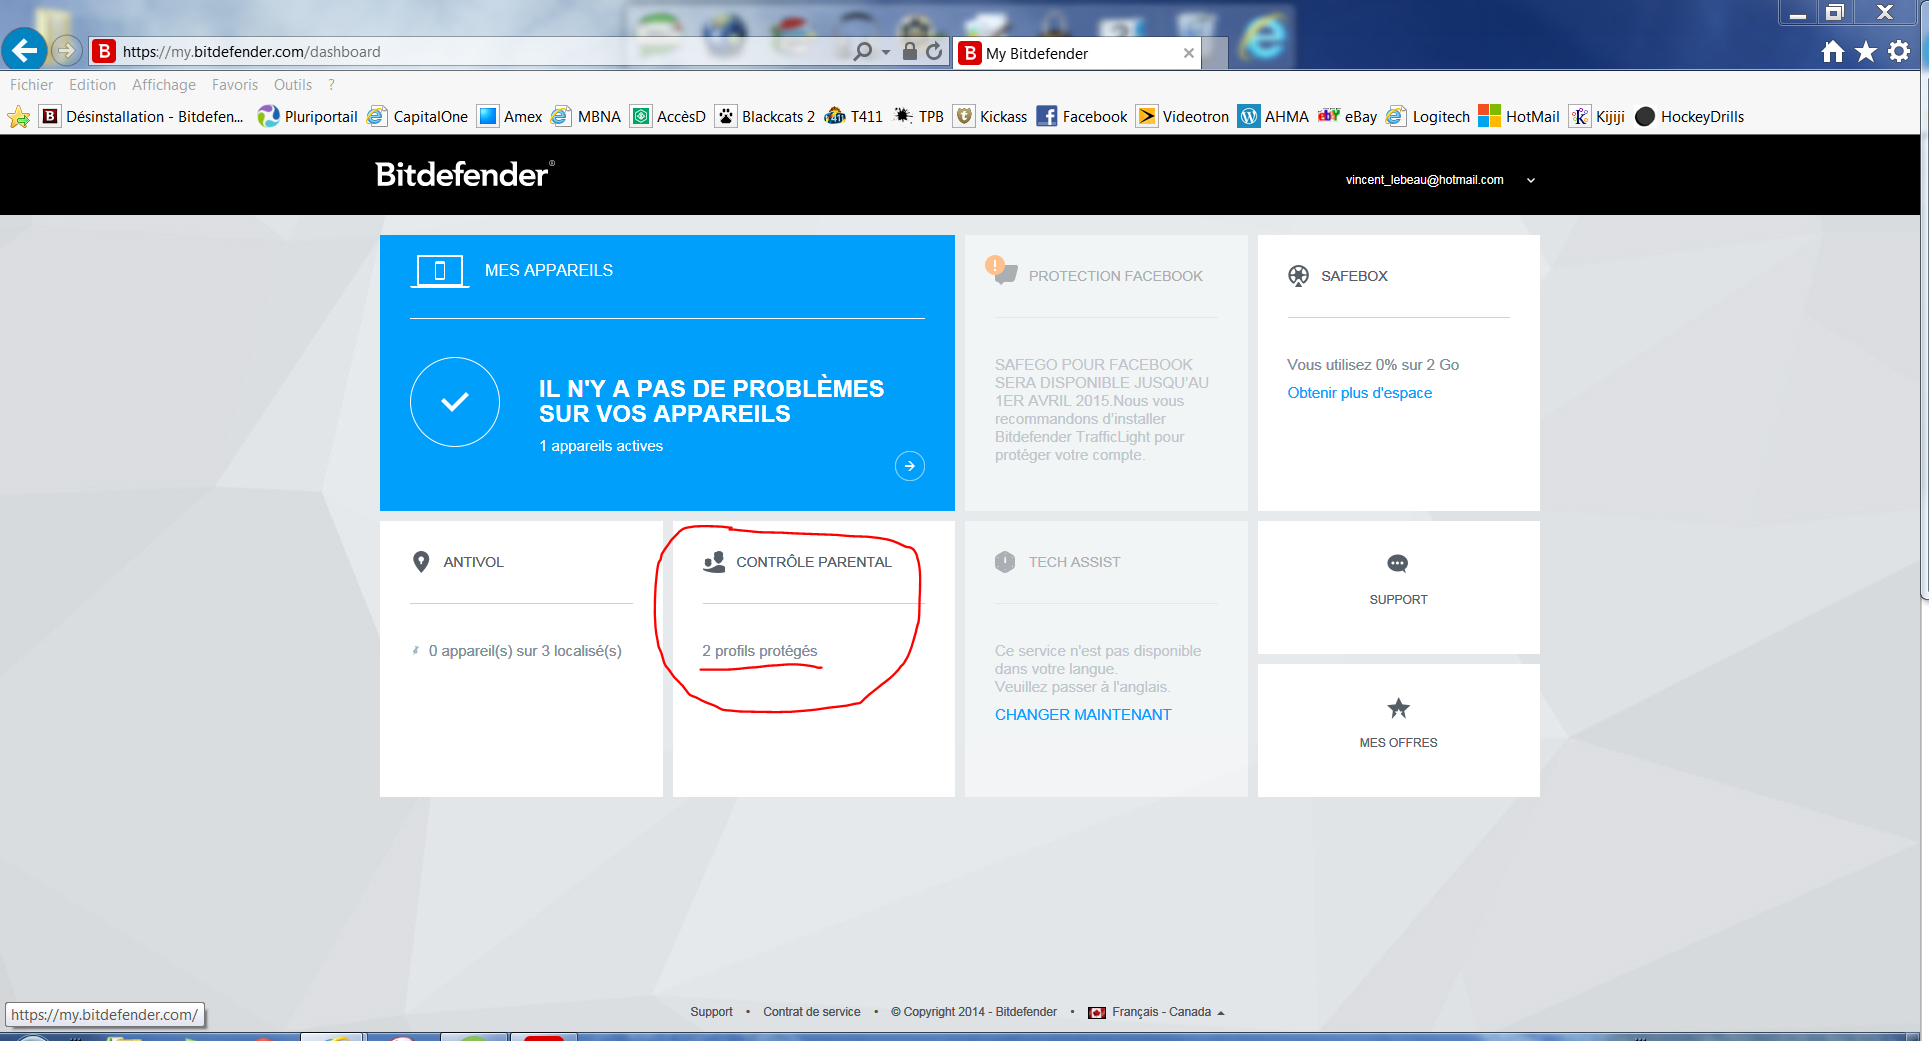Image resolution: width=1929 pixels, height=1041 pixels.
Task: Open the T411 bookmark
Action: click(854, 117)
